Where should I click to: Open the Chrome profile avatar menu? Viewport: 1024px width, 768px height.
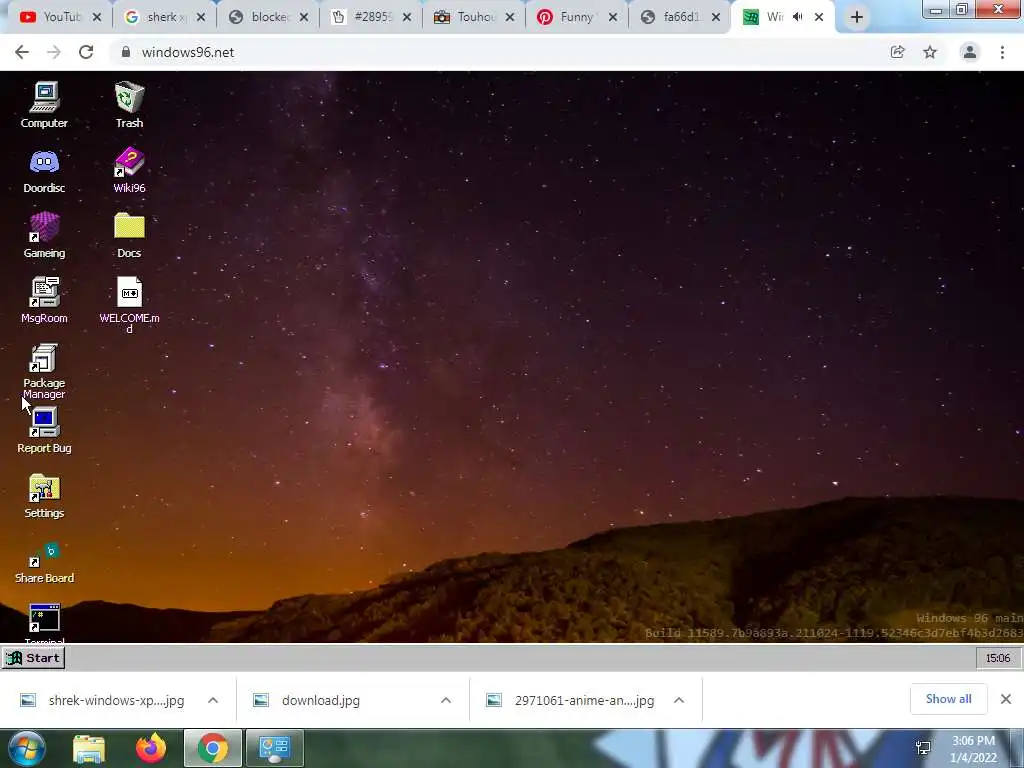click(x=970, y=52)
